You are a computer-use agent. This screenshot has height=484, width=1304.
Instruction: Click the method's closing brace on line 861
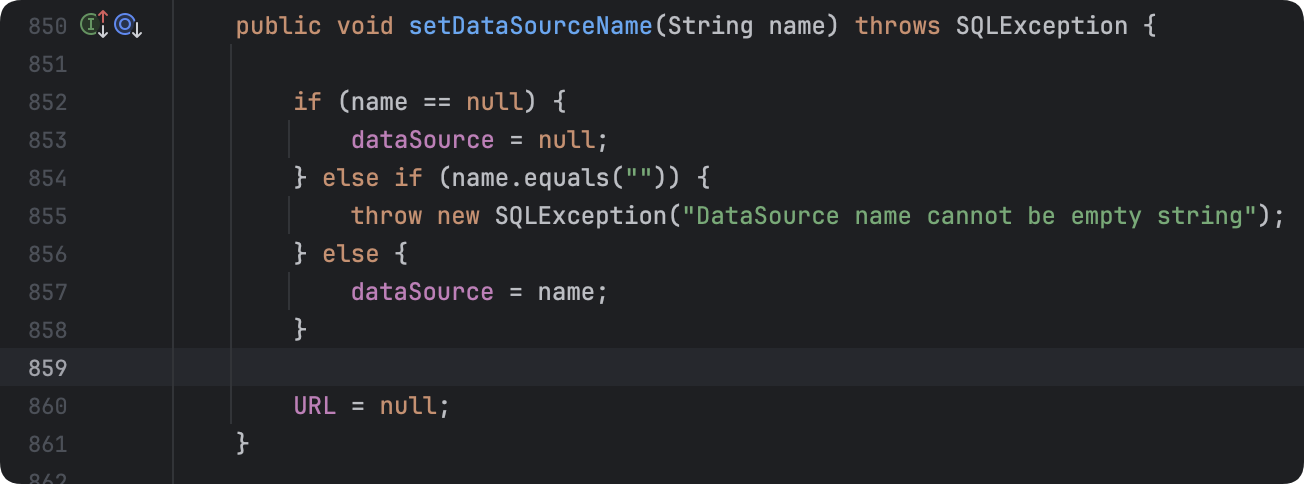tap(242, 444)
